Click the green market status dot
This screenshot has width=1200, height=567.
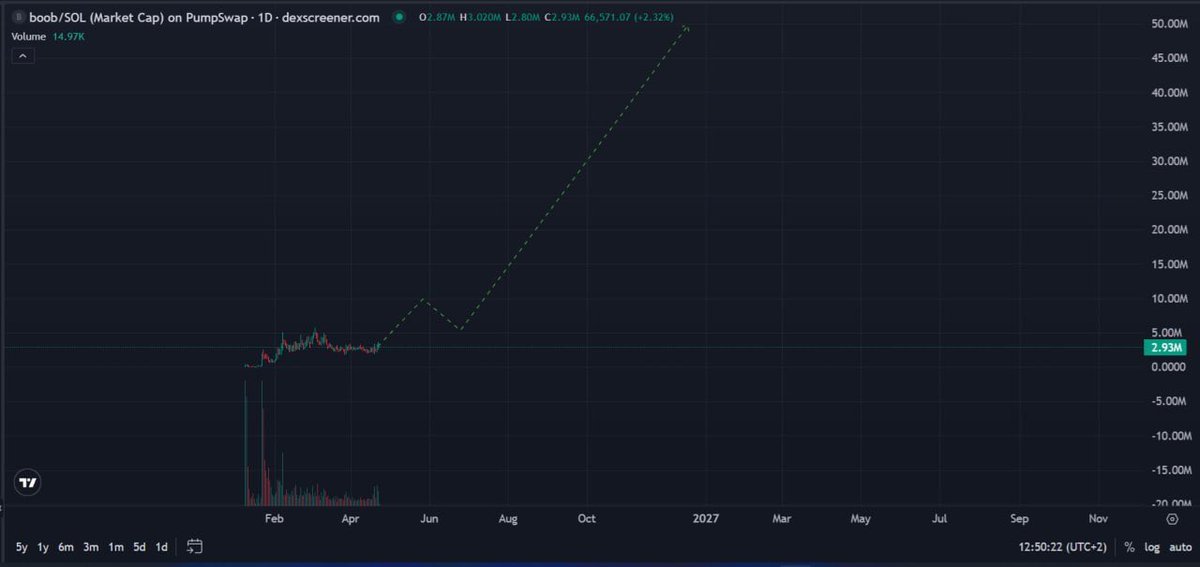401,18
